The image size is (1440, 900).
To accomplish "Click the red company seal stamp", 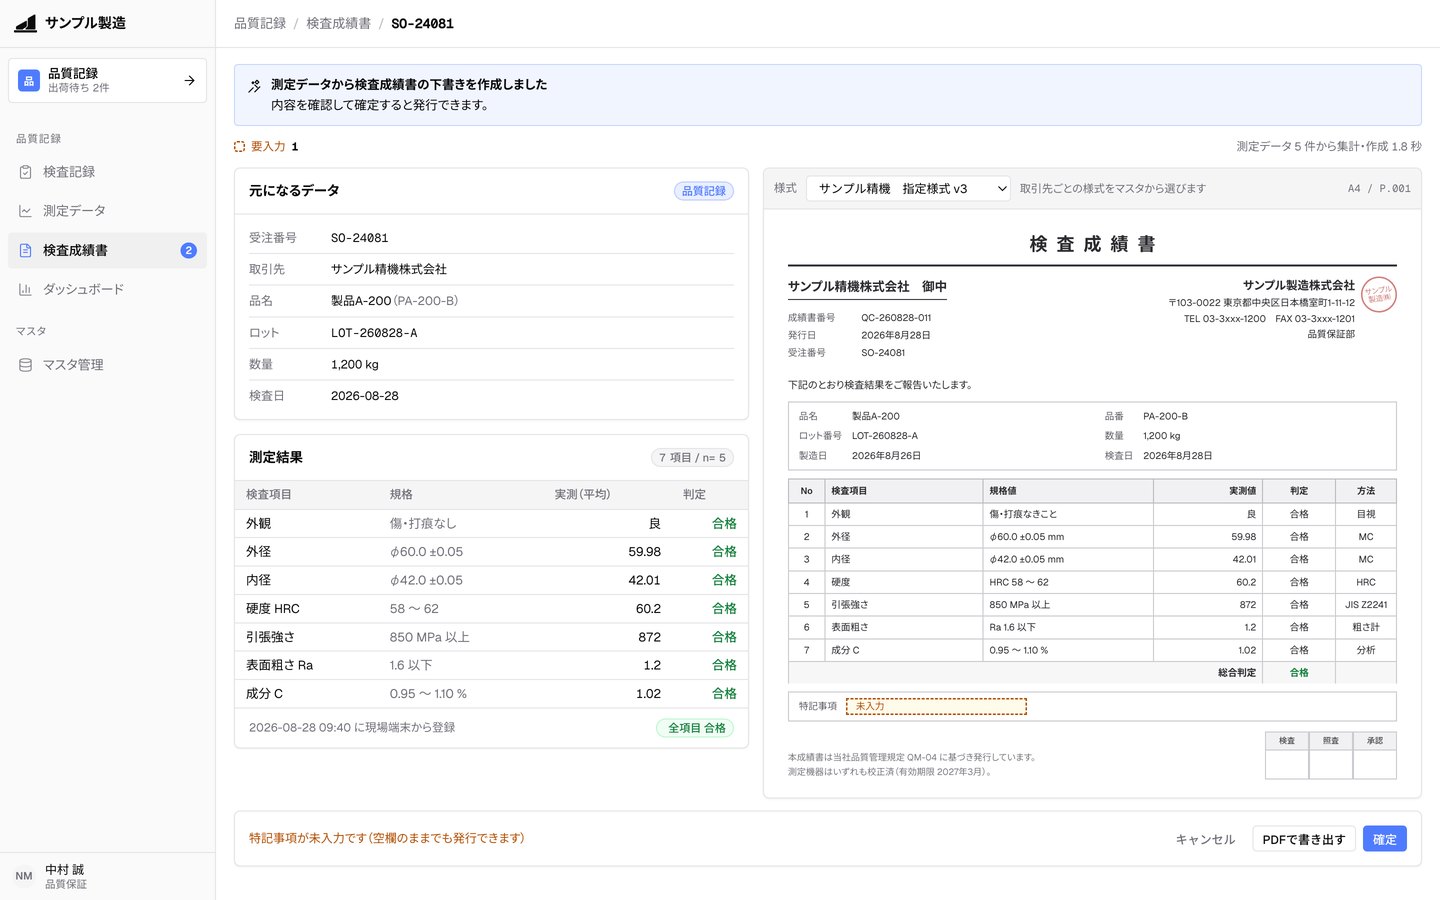I will tap(1379, 294).
